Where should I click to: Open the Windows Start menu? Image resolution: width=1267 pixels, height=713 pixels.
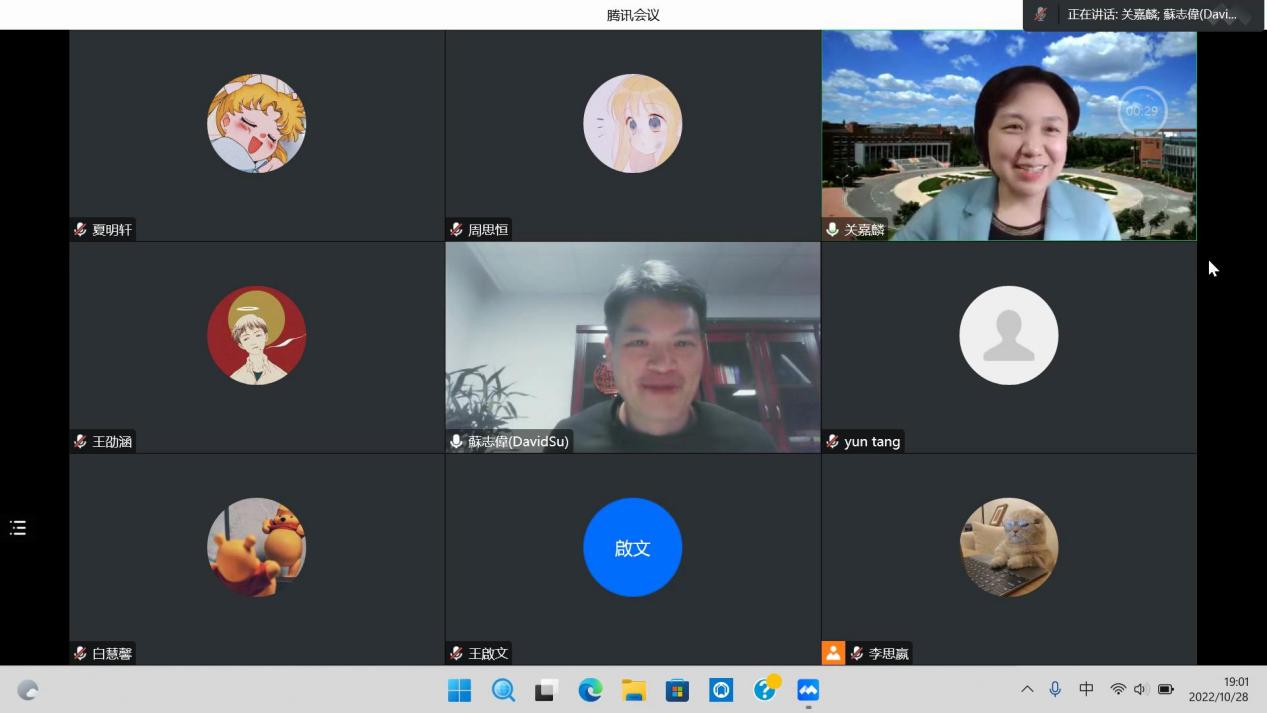click(x=459, y=690)
